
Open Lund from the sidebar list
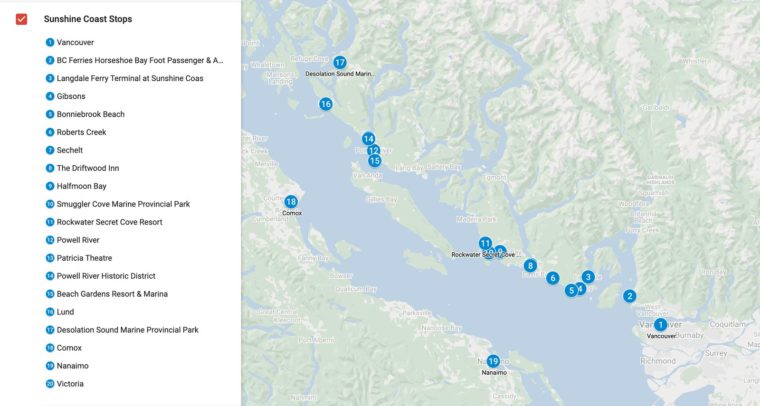(x=65, y=312)
